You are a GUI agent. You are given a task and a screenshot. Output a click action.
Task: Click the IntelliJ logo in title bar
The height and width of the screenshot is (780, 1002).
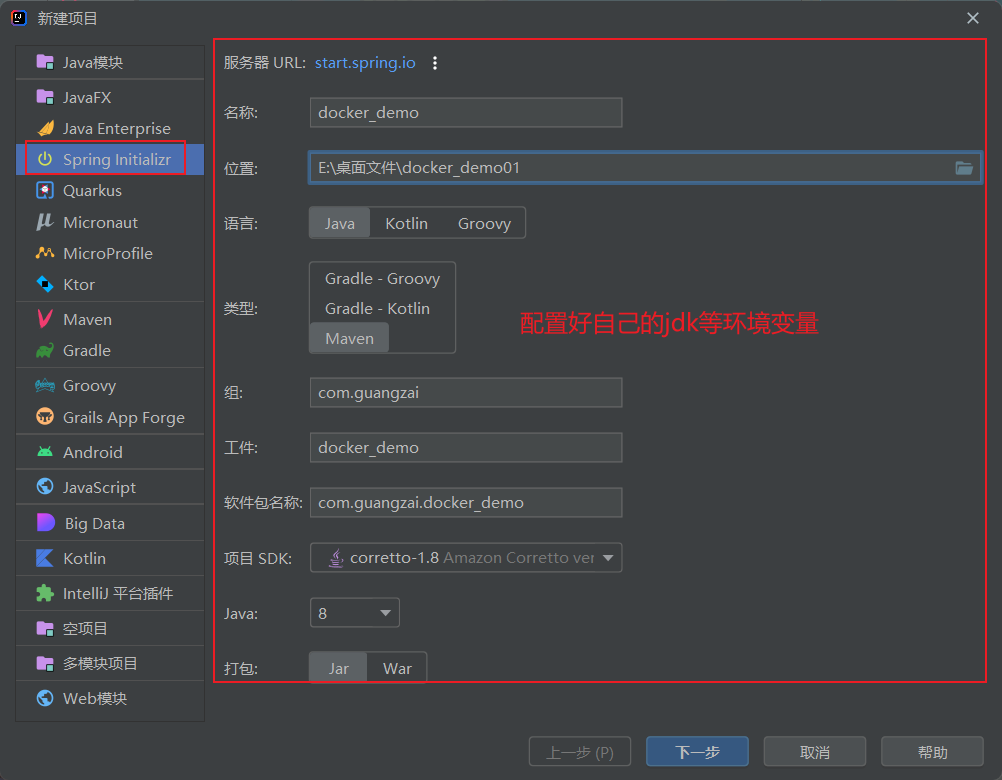(x=19, y=18)
